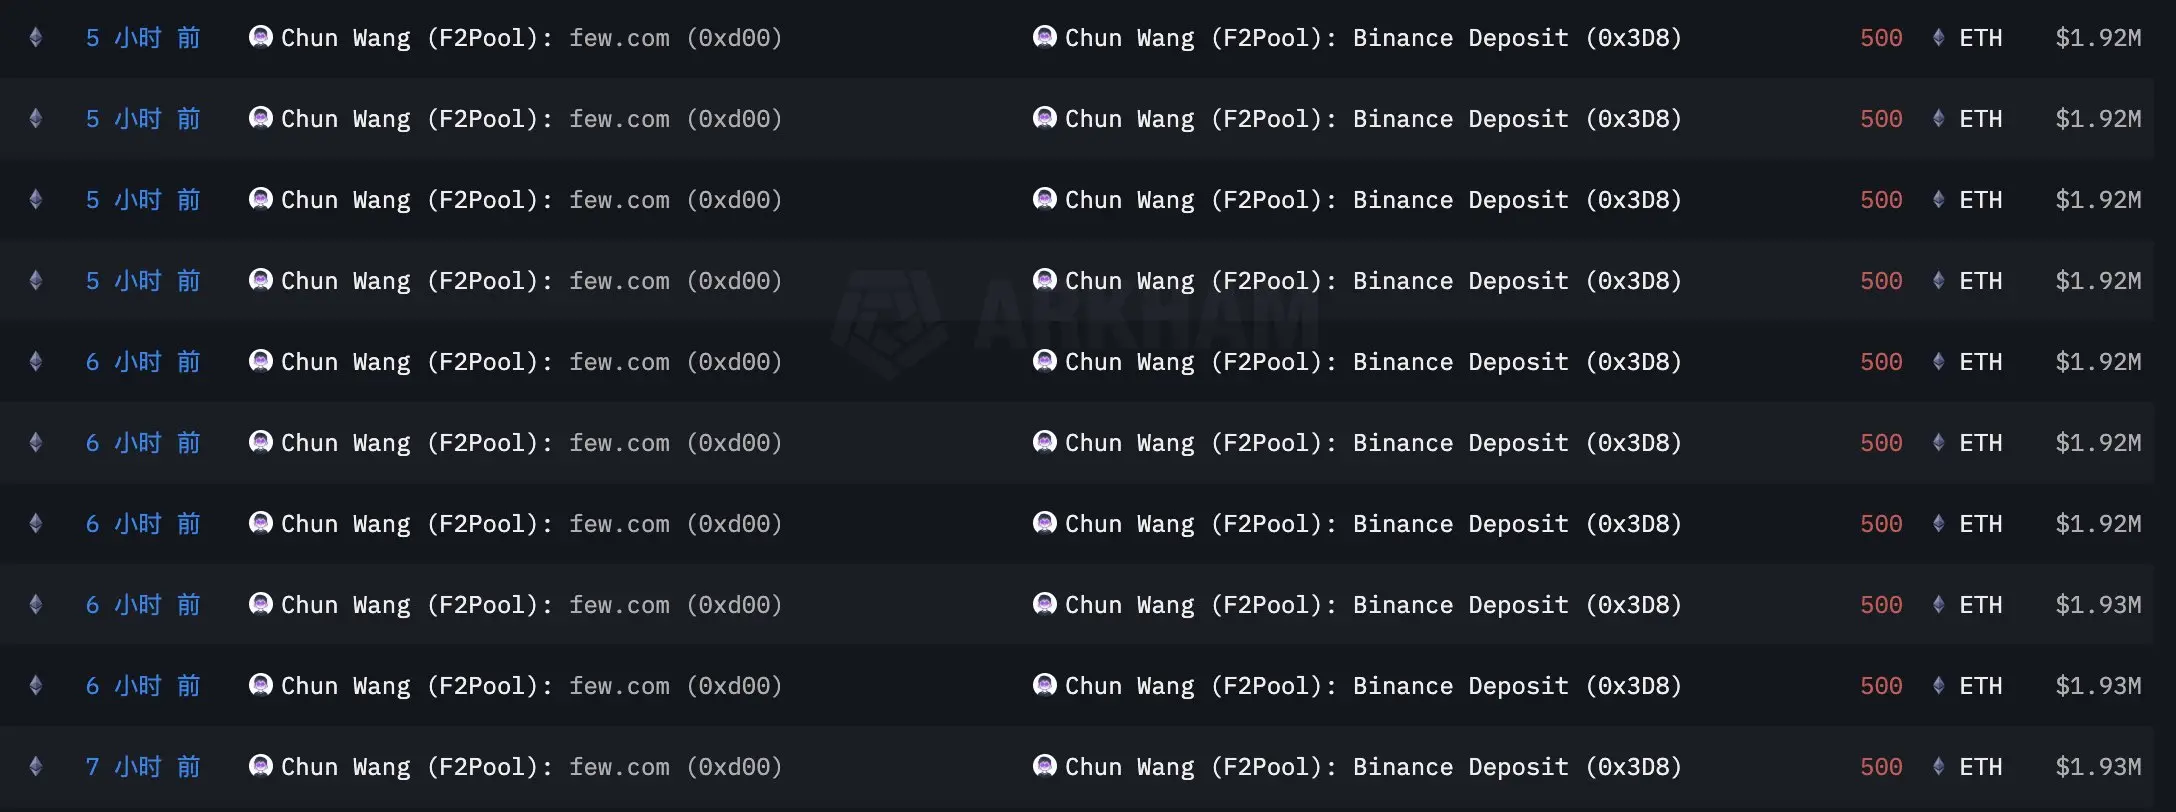Click the Ethereum chain icon in the first $1.93M row
Image resolution: width=2176 pixels, height=812 pixels.
(x=36, y=605)
